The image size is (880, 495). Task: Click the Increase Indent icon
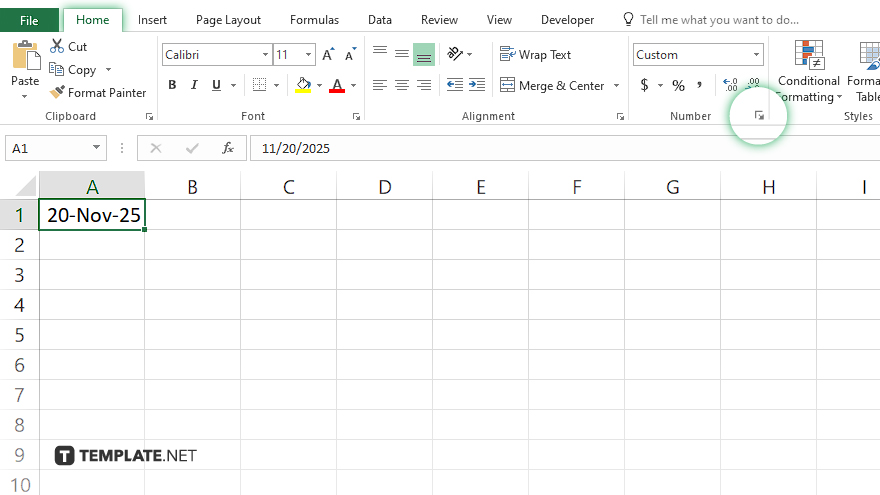(476, 86)
